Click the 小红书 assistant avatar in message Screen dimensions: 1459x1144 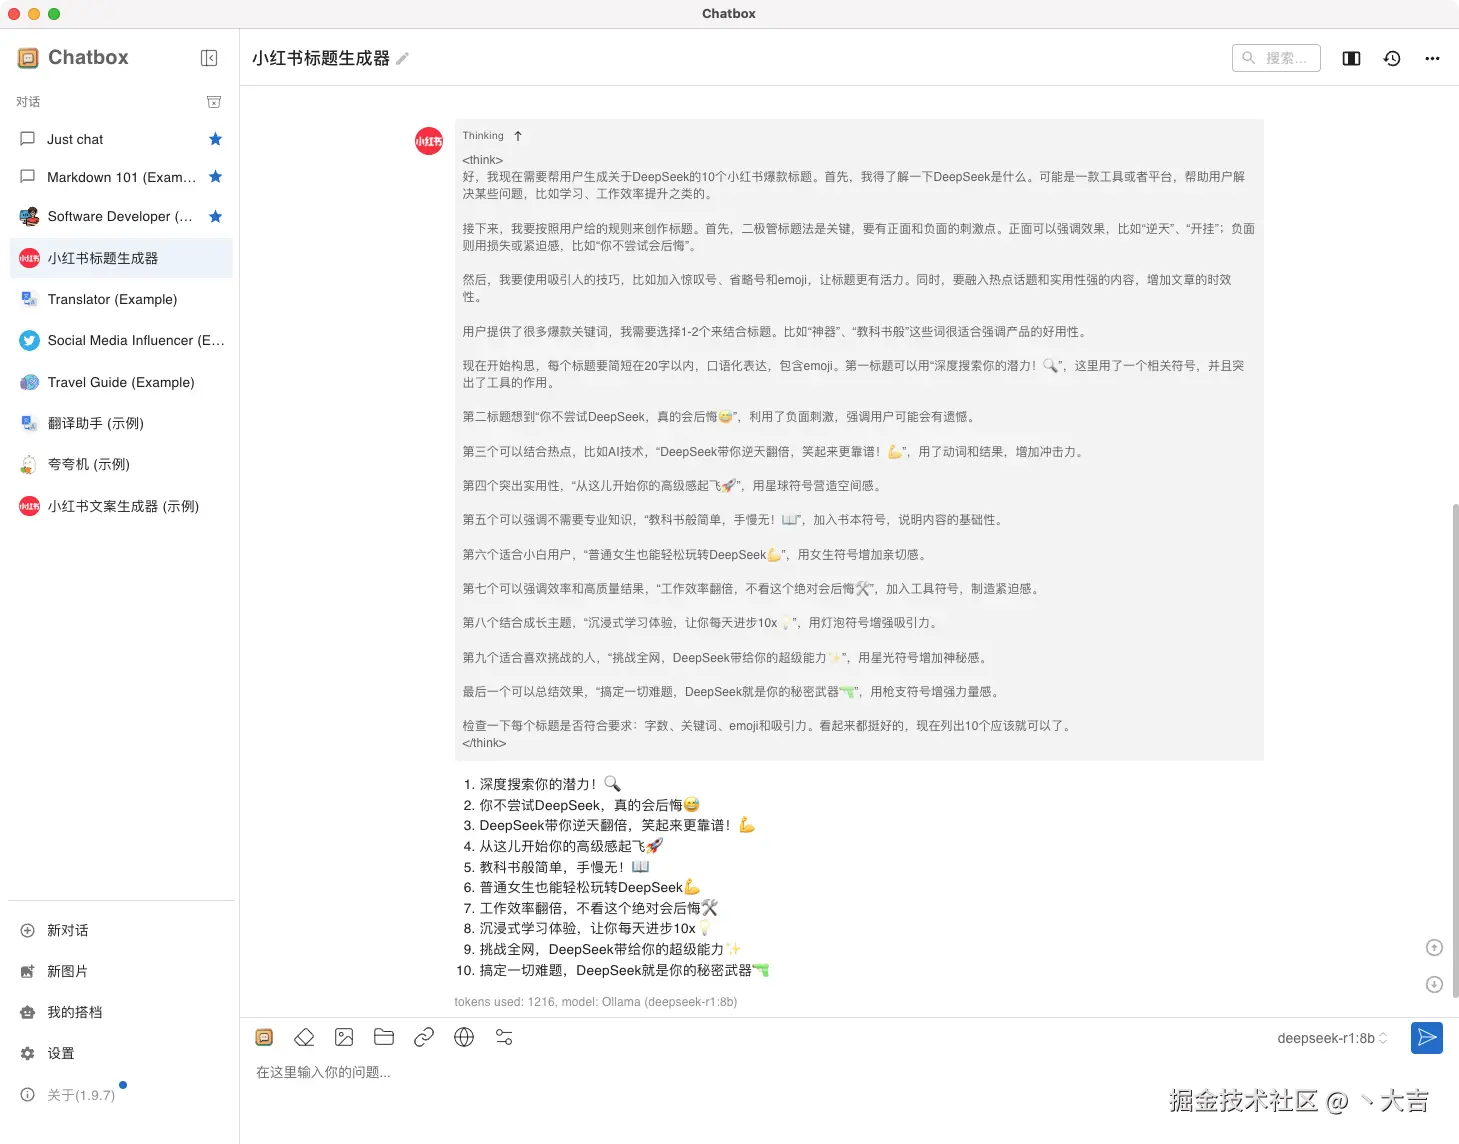point(429,141)
